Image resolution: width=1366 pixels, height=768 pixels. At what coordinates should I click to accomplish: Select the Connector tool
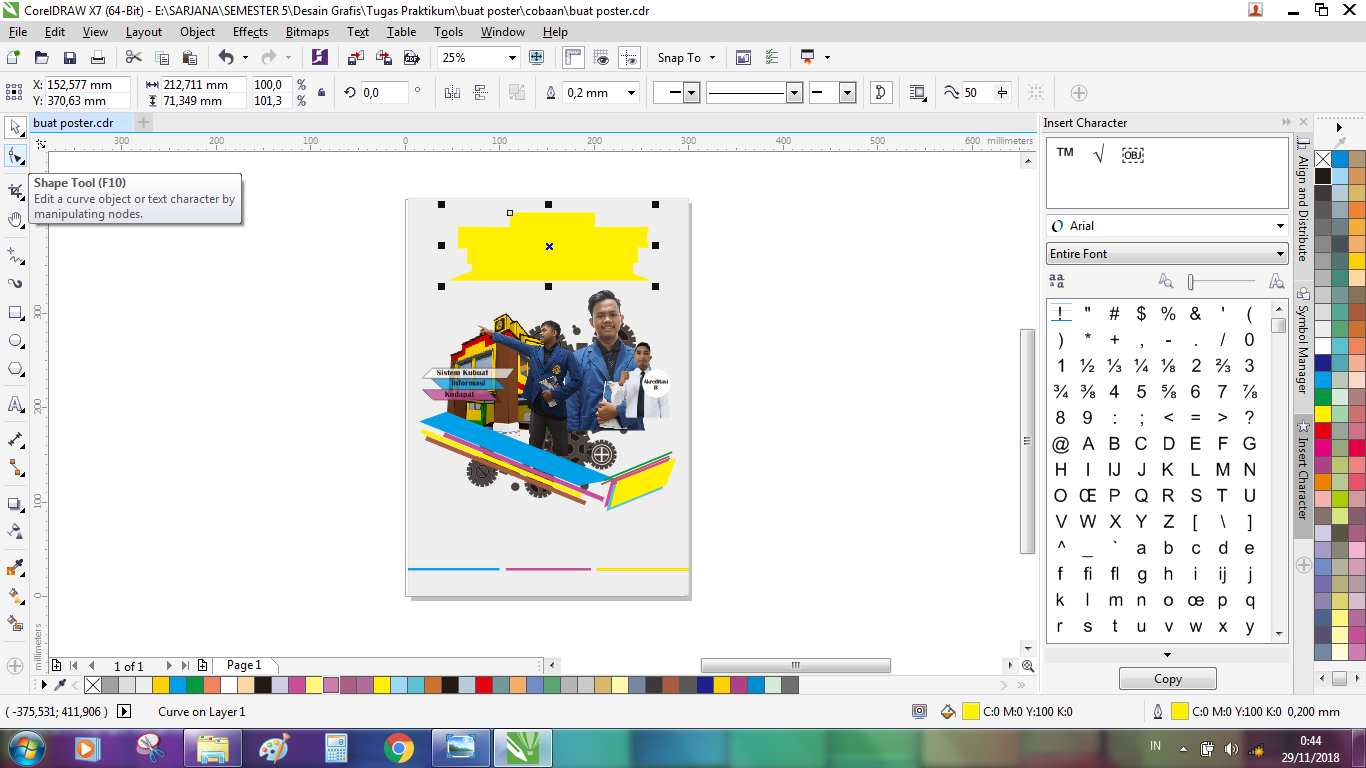(x=15, y=467)
